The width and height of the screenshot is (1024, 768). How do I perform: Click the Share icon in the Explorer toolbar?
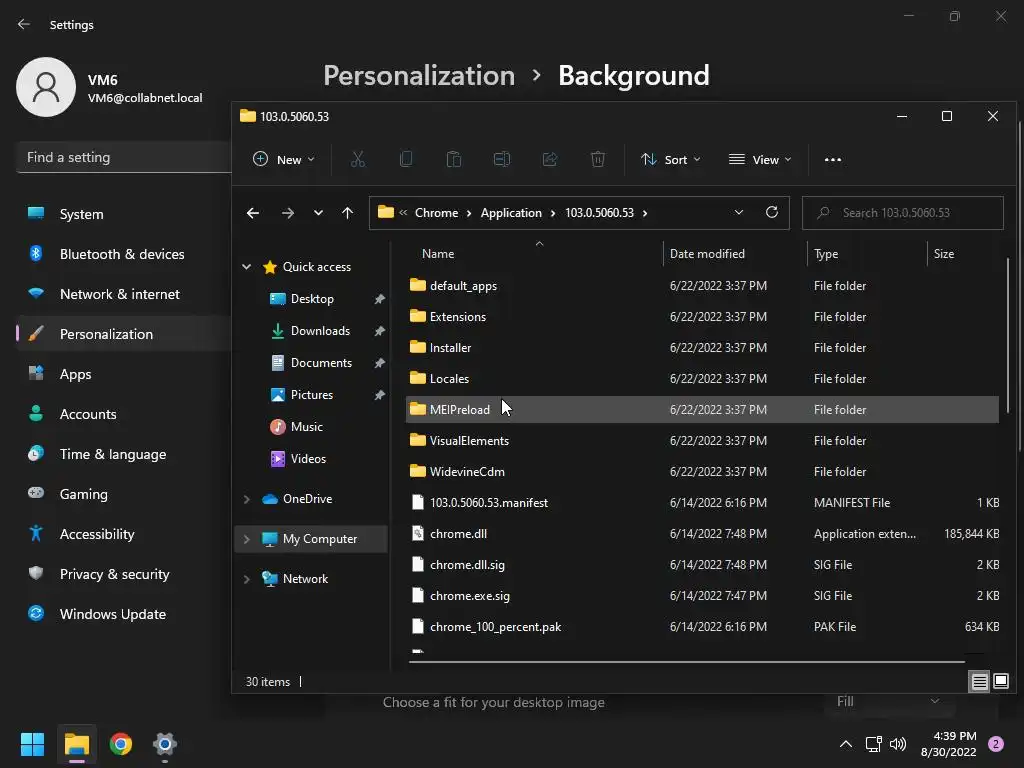tap(550, 159)
